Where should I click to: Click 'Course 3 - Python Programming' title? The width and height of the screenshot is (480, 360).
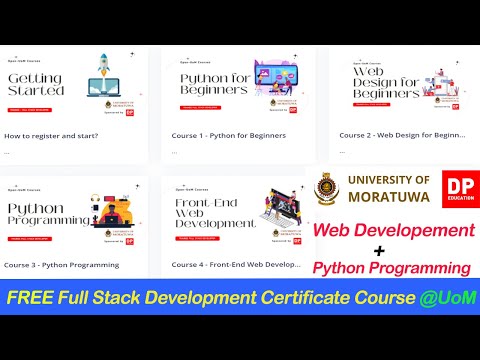[x=61, y=265]
